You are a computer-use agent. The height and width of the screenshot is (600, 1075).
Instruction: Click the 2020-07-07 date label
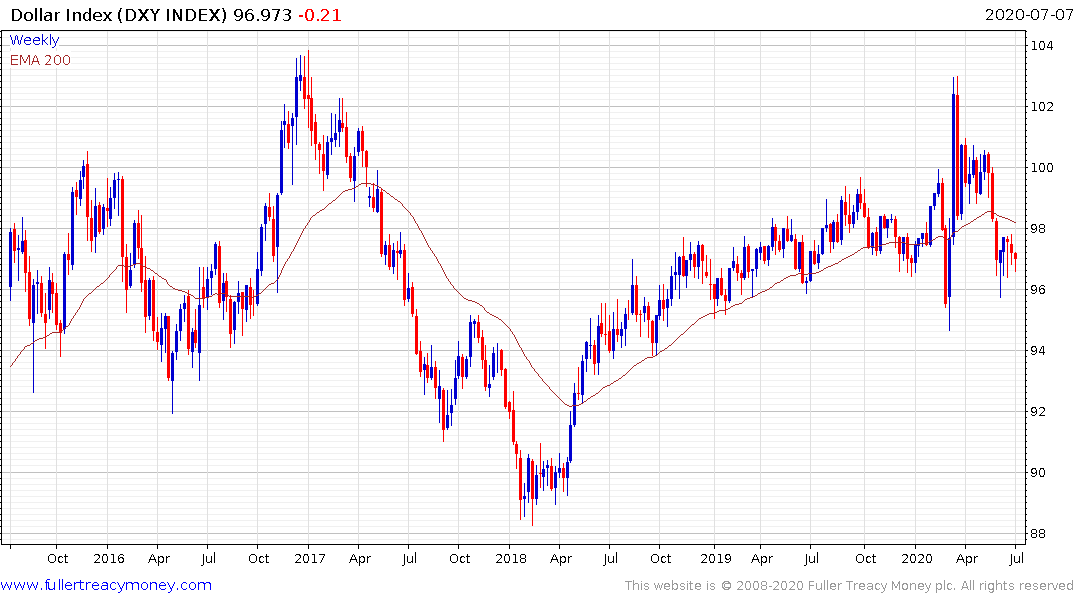tap(1028, 15)
